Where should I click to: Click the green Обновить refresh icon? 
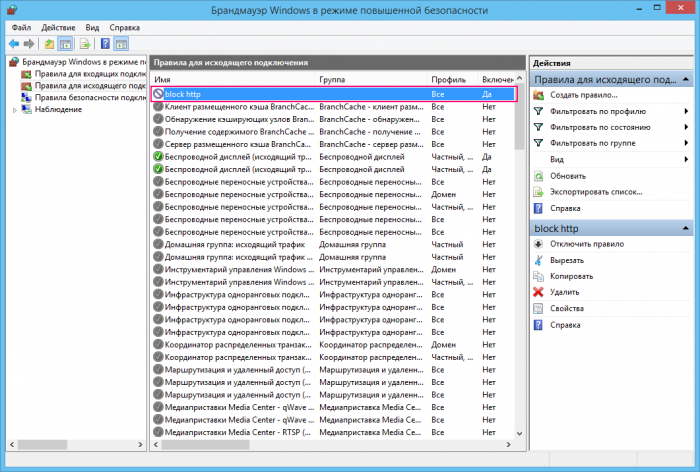point(539,176)
